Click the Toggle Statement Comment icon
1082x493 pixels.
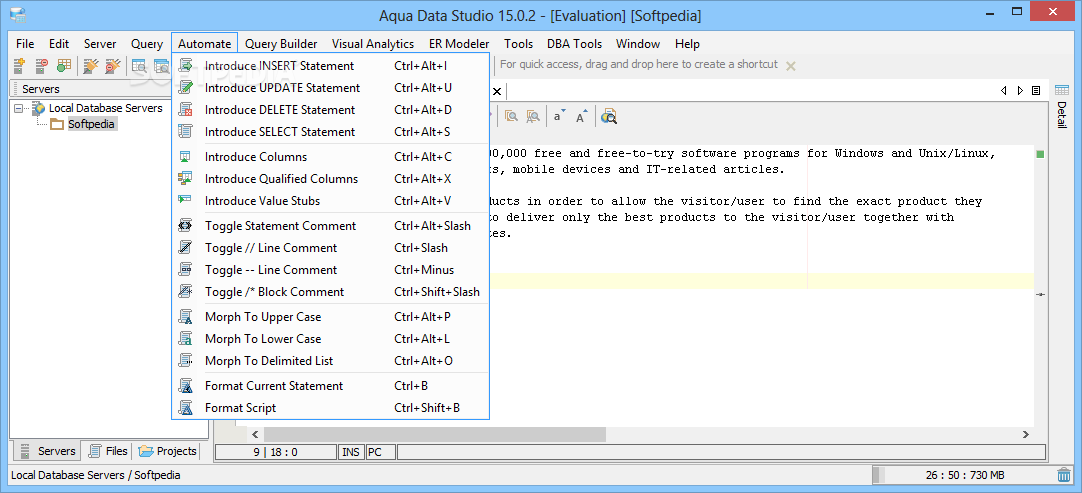185,225
